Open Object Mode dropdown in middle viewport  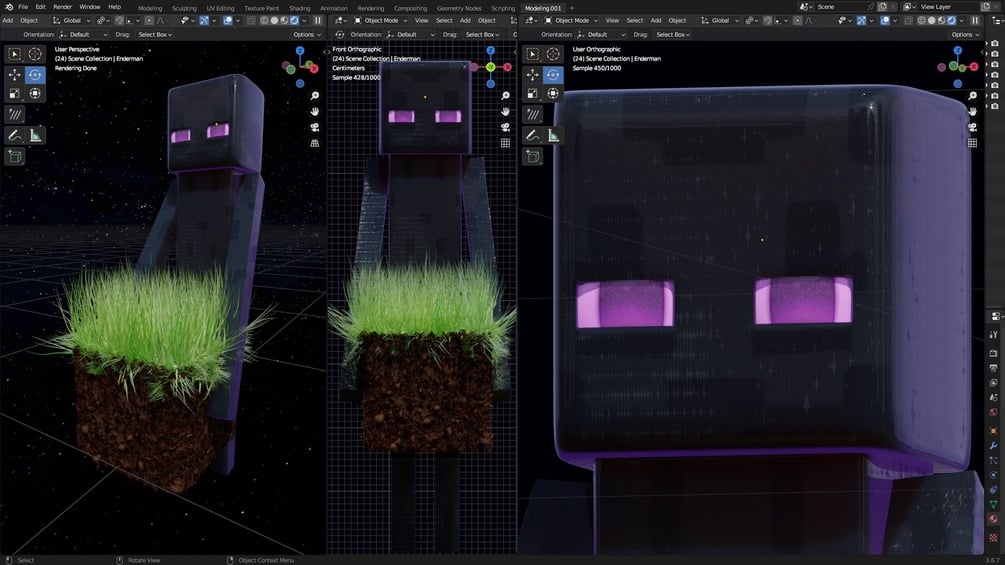click(x=381, y=20)
